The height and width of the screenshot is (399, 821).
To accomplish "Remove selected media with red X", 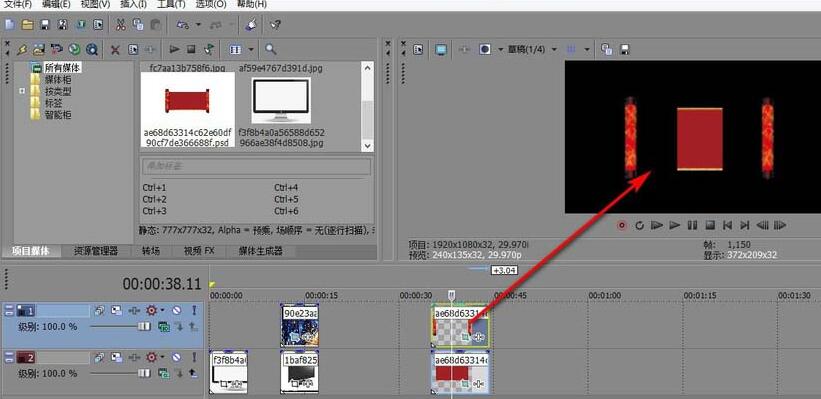I will (x=115, y=50).
